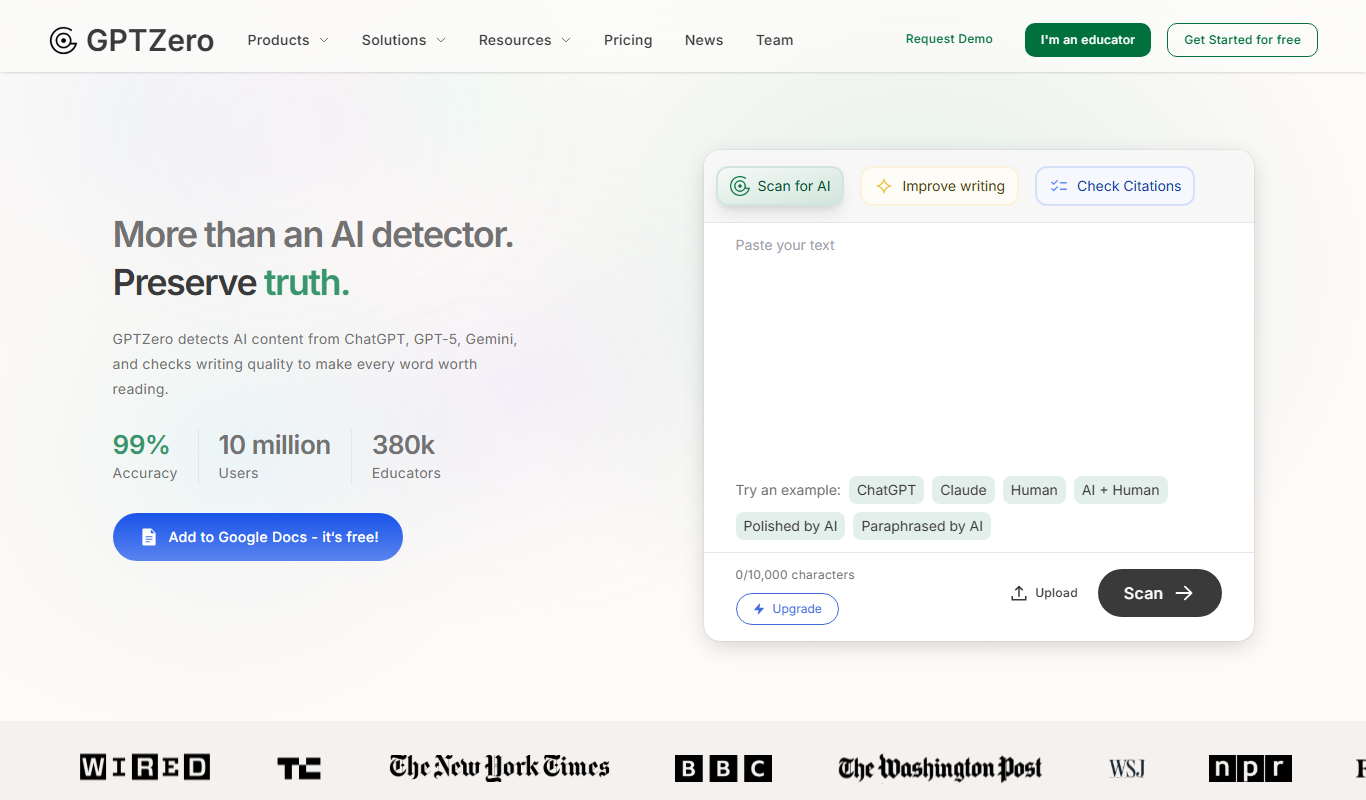The width and height of the screenshot is (1366, 800).
Task: Click The Washington Post logo
Action: [940, 768]
